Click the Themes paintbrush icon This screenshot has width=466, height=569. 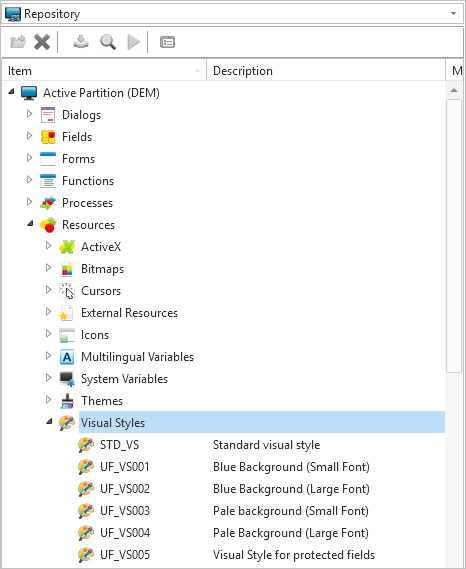click(67, 401)
